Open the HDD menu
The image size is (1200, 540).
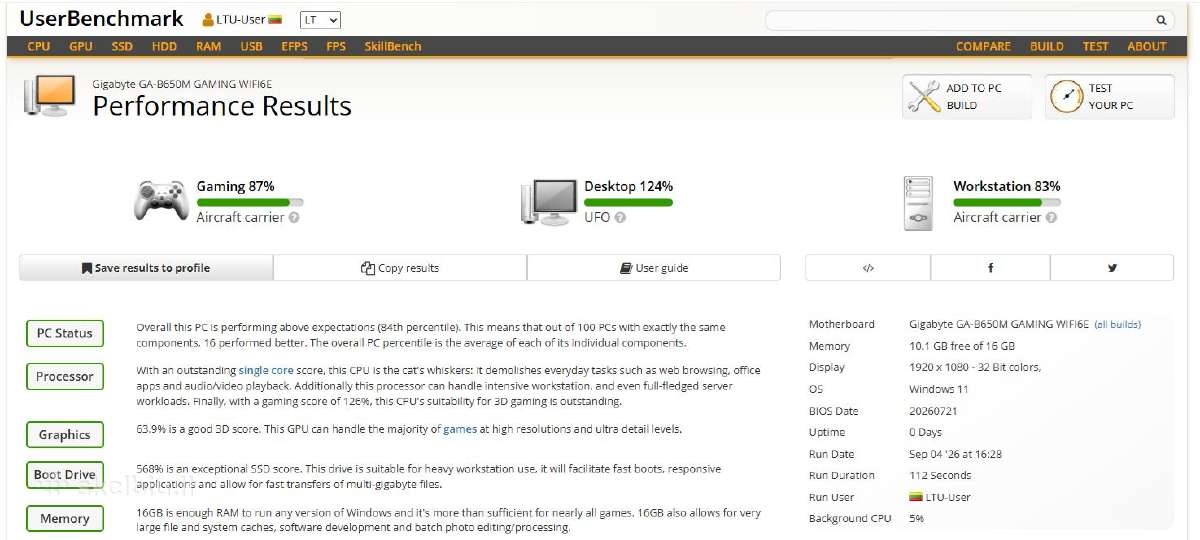(x=164, y=46)
